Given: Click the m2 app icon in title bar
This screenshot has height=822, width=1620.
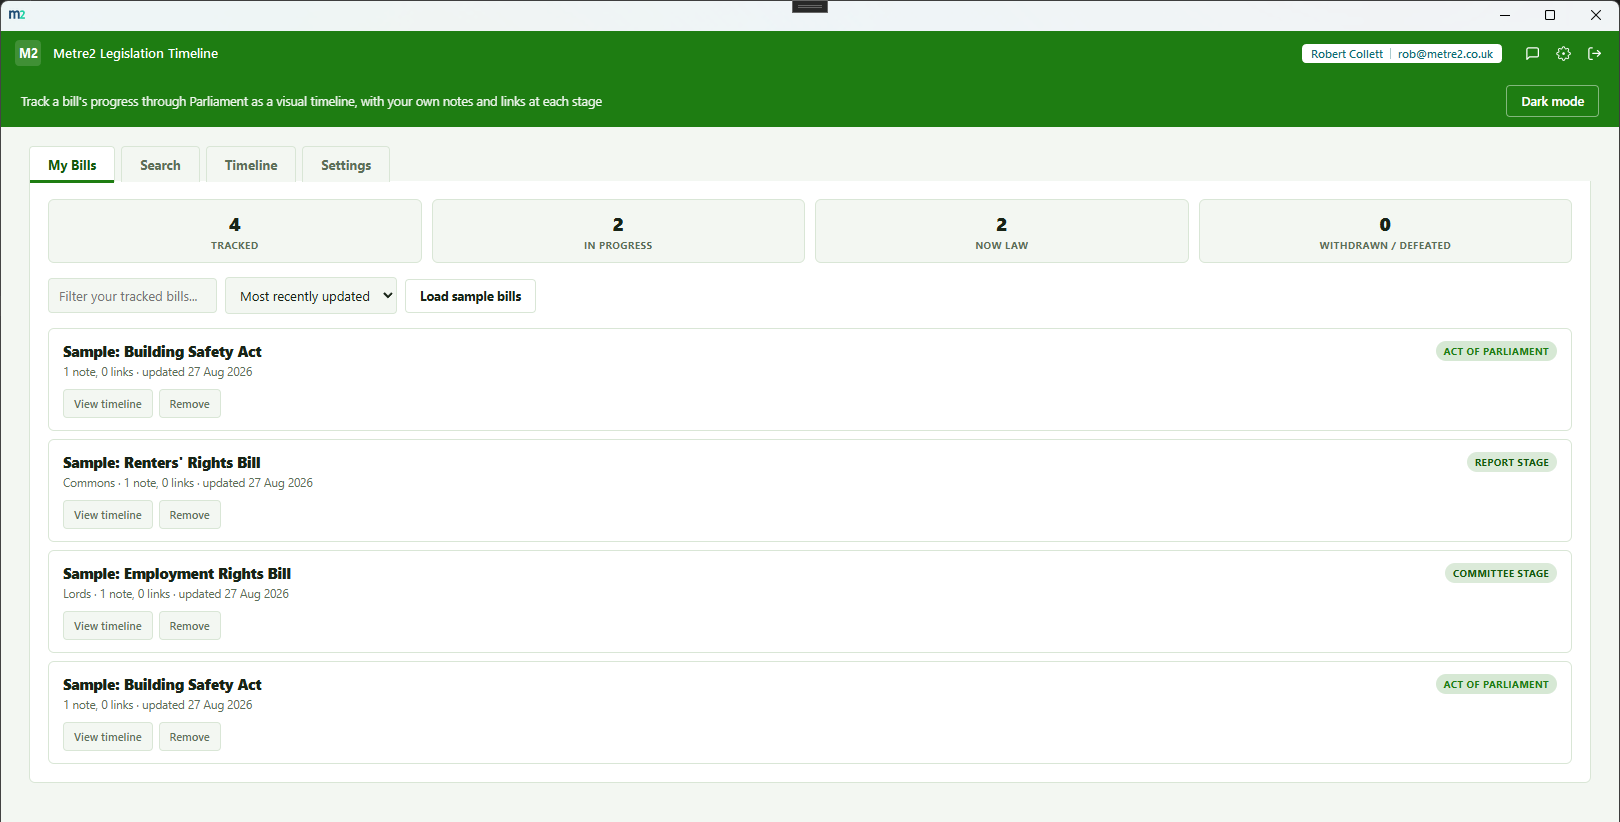Looking at the screenshot, I should 17,15.
